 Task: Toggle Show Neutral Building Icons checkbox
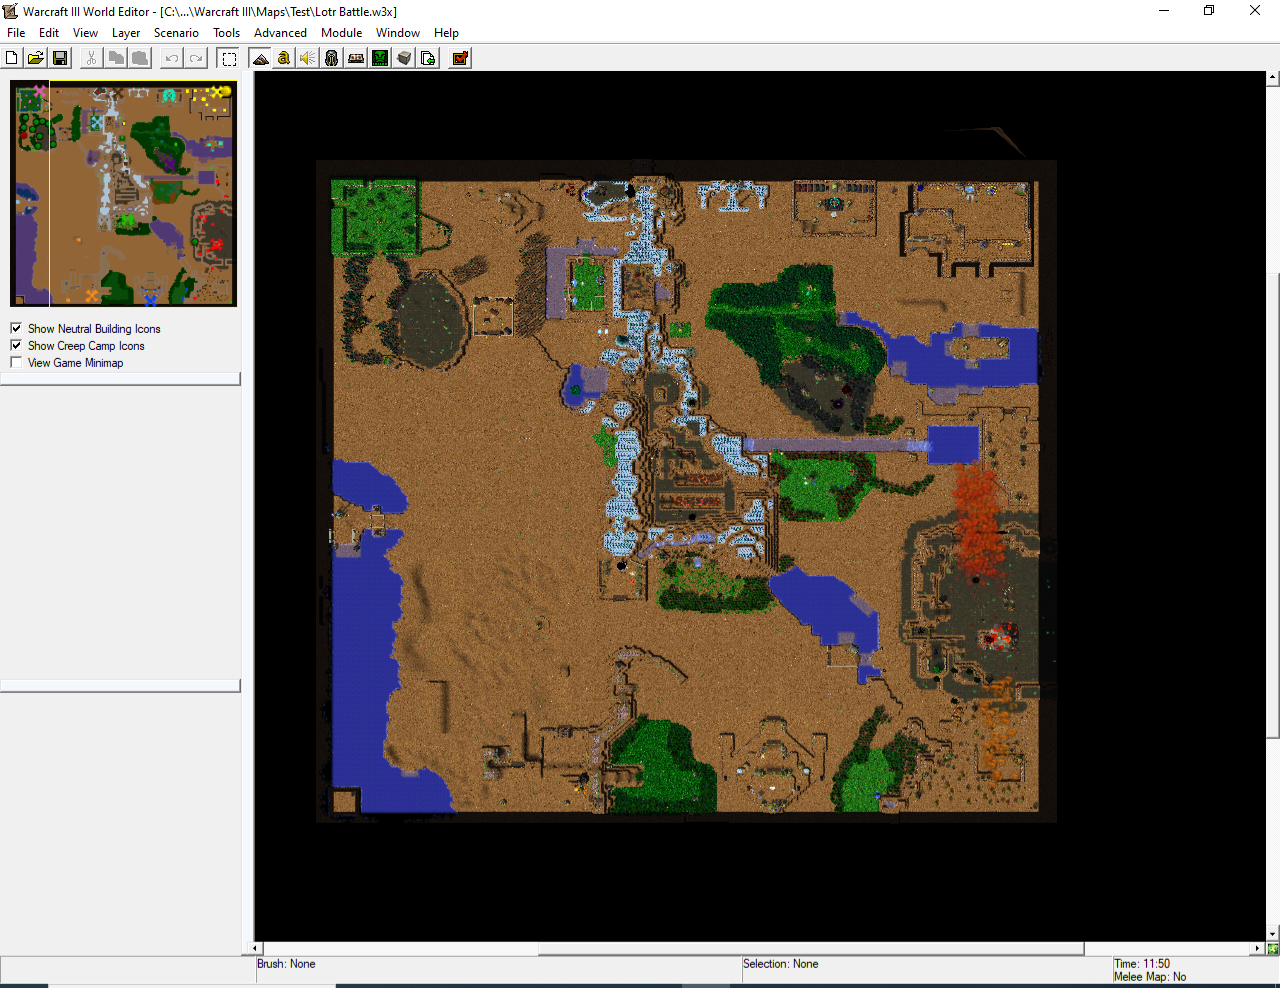16,328
